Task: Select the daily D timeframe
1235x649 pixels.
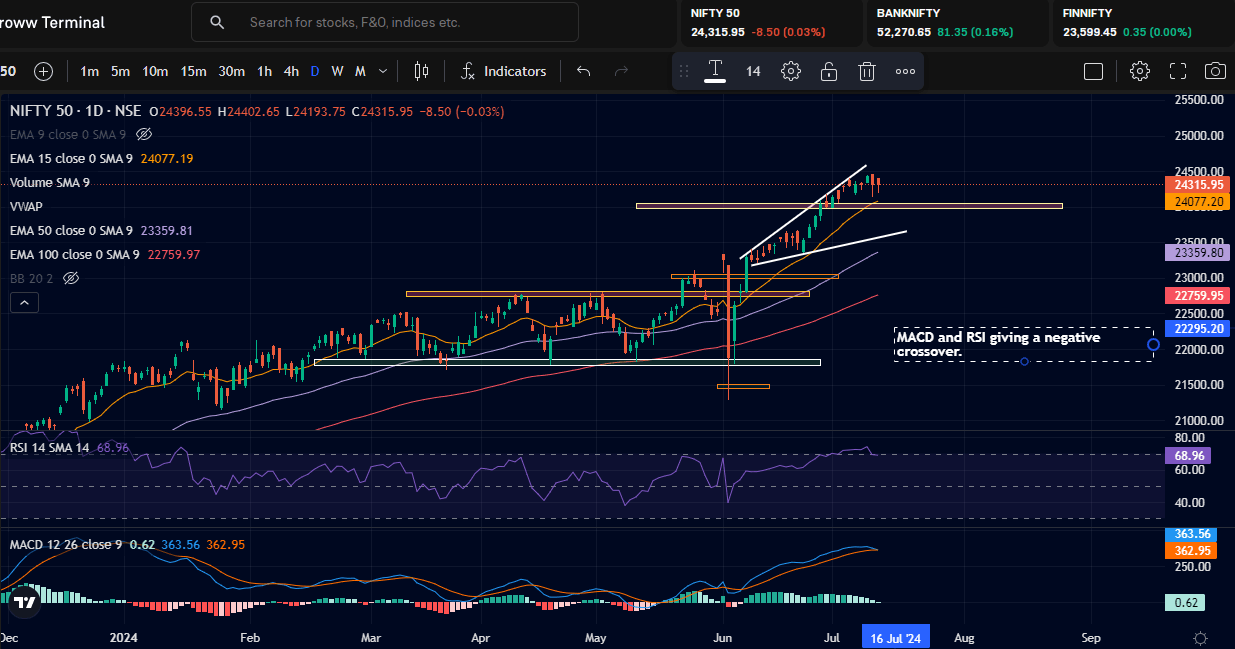Action: 315,71
